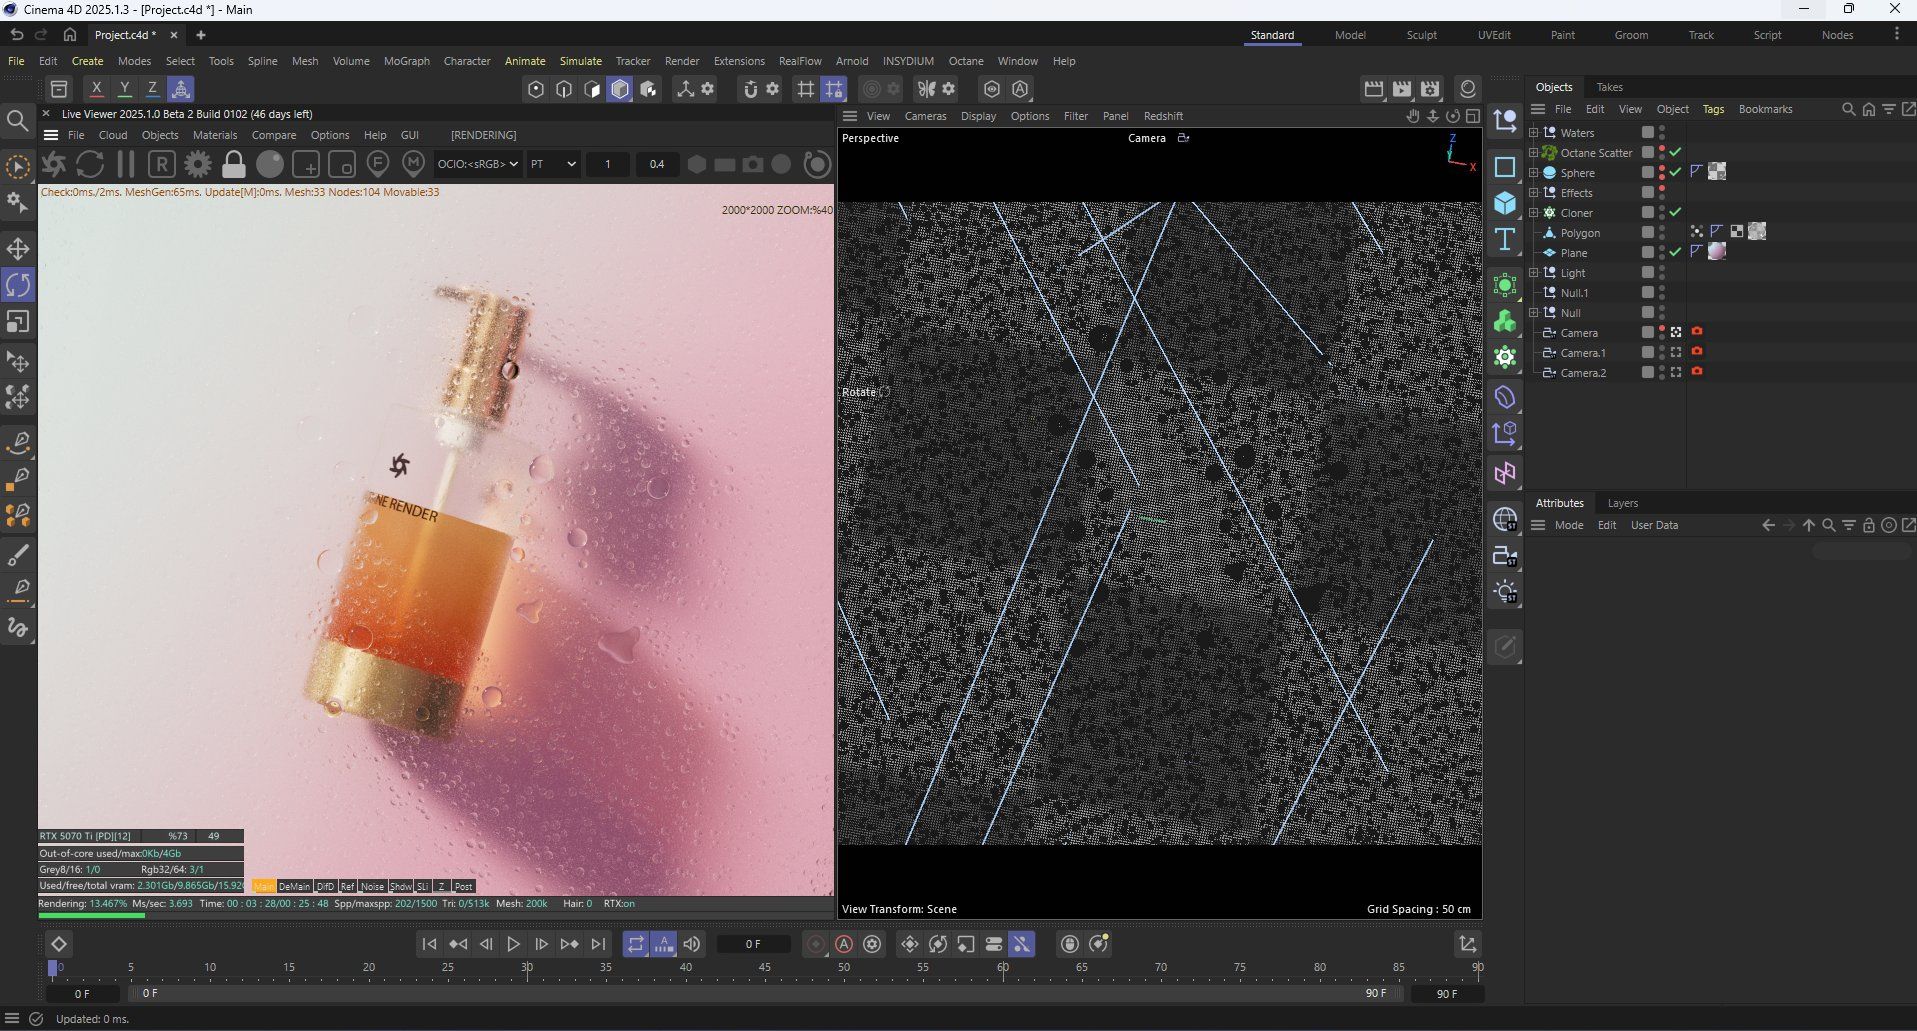The width and height of the screenshot is (1917, 1031).
Task: Click the Live Viewer lock resolution padlock icon
Action: pos(234,164)
